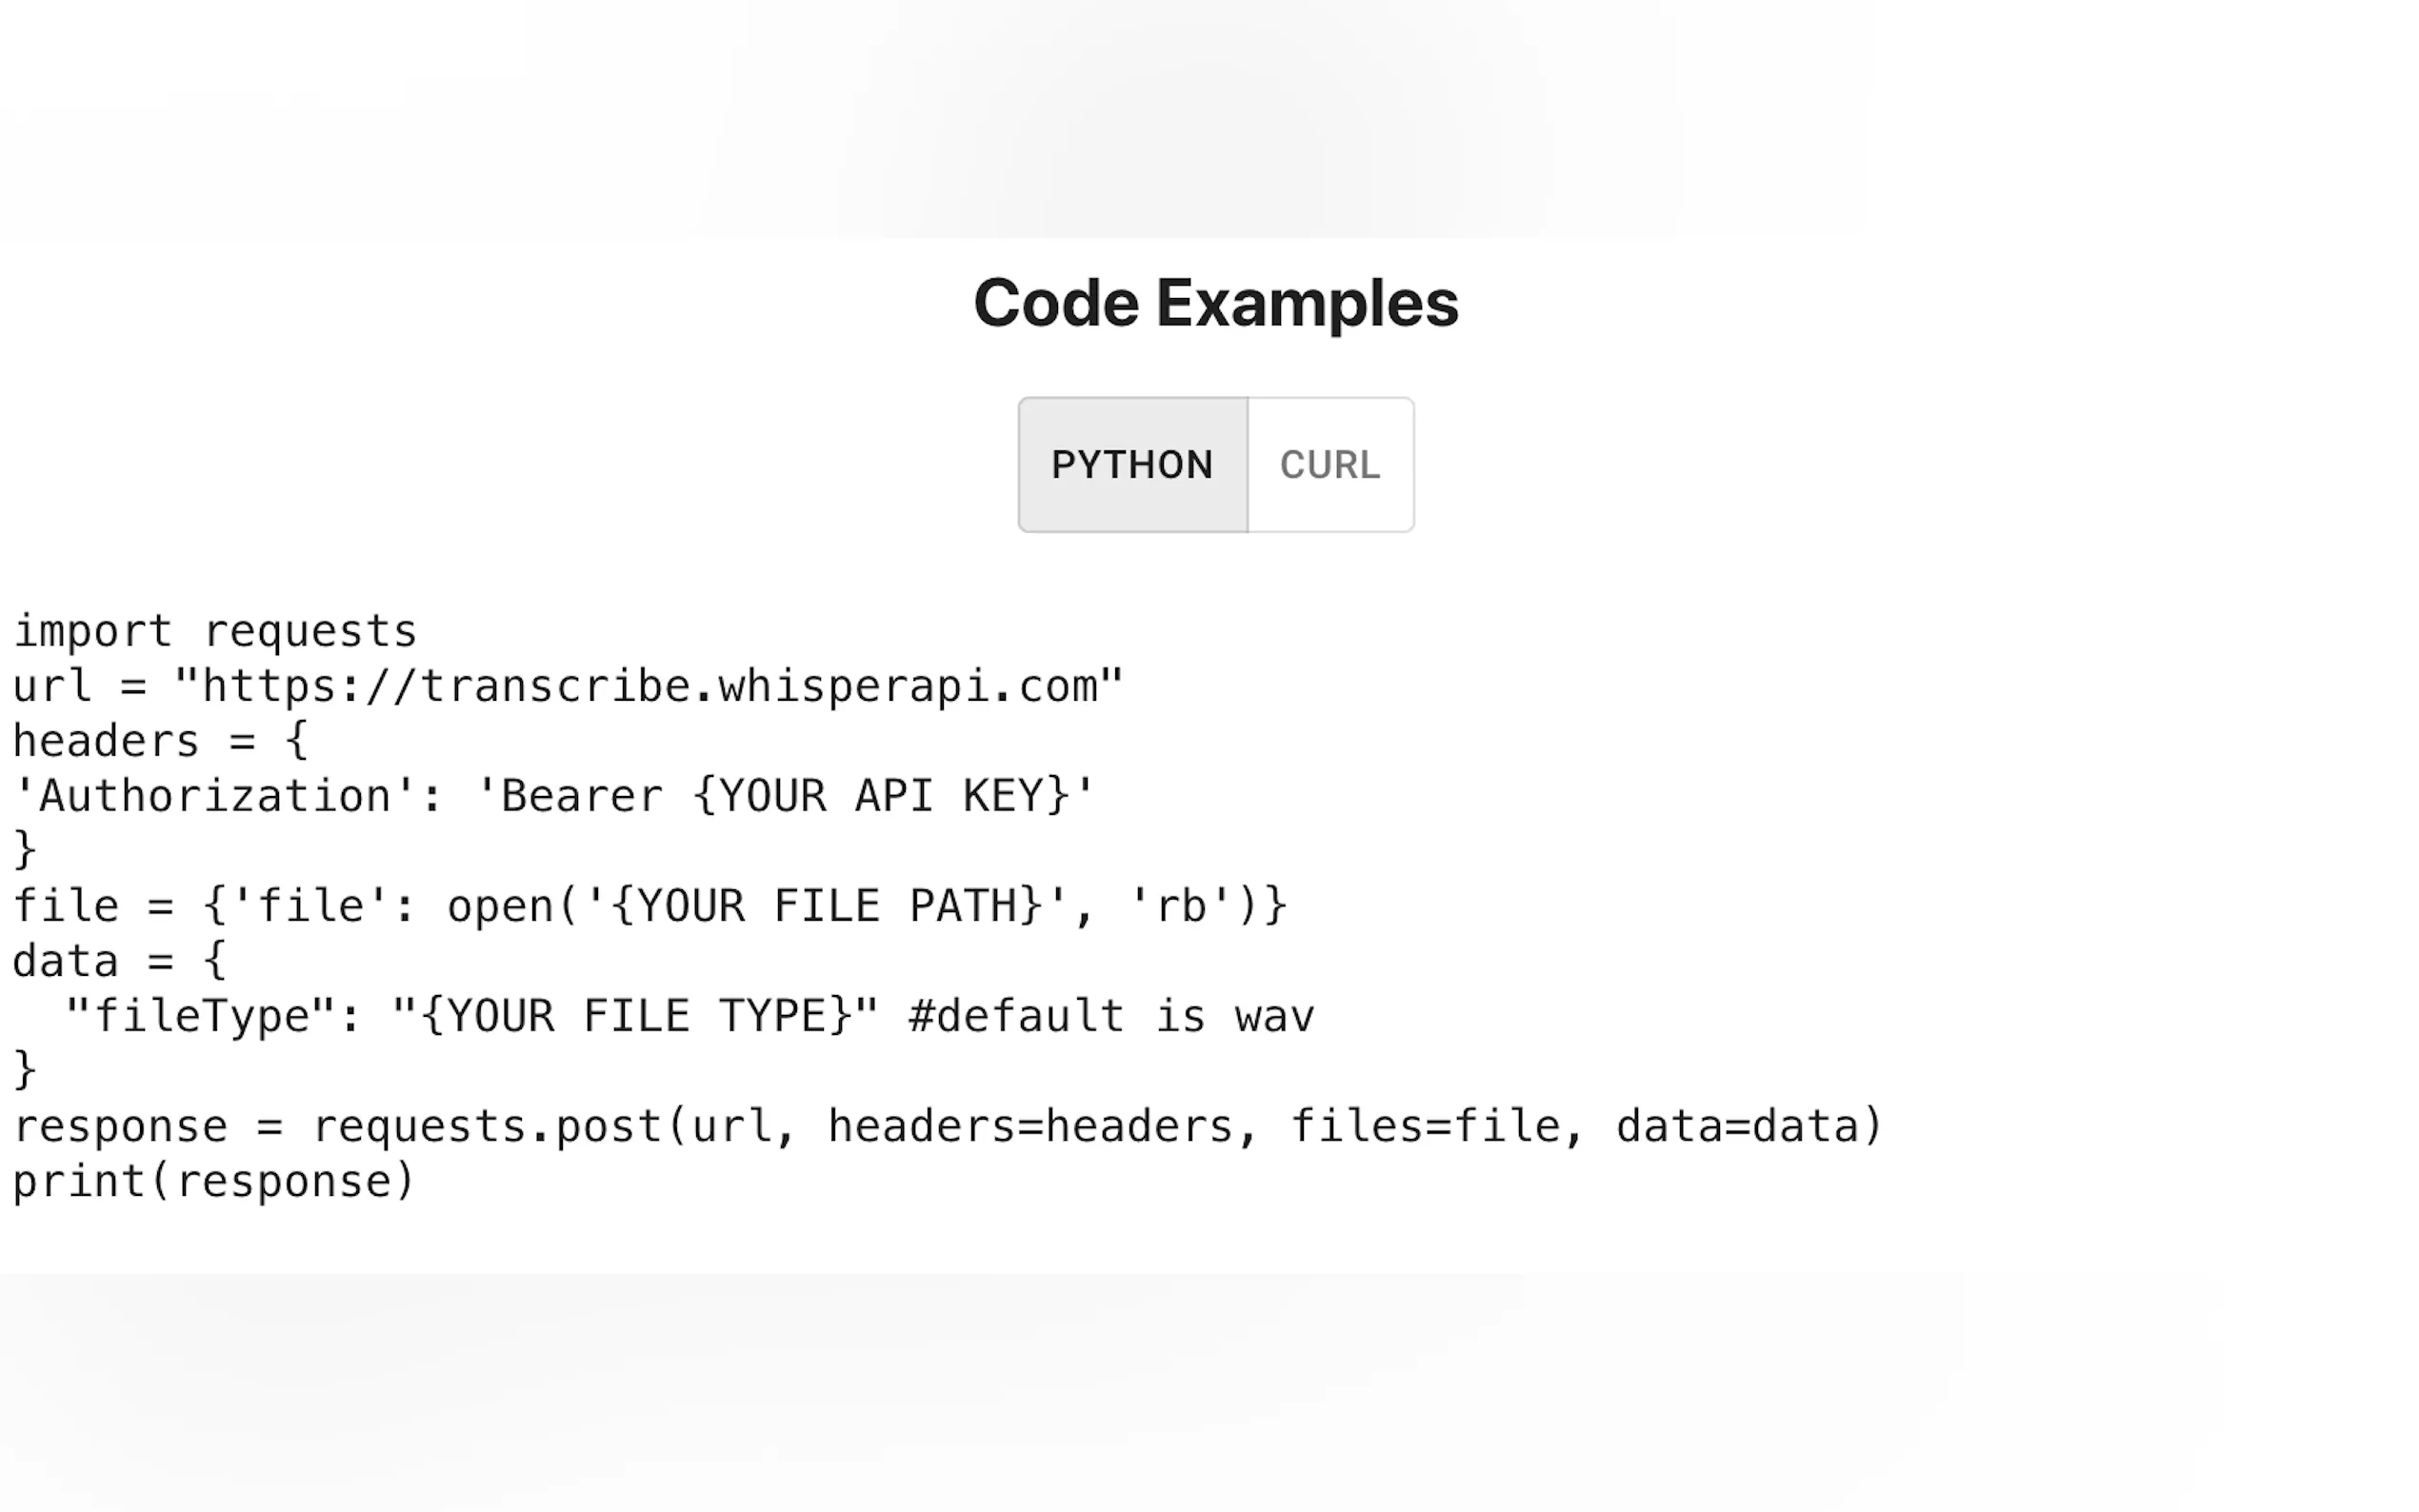Click the "fileType" key text

[x=201, y=1017]
